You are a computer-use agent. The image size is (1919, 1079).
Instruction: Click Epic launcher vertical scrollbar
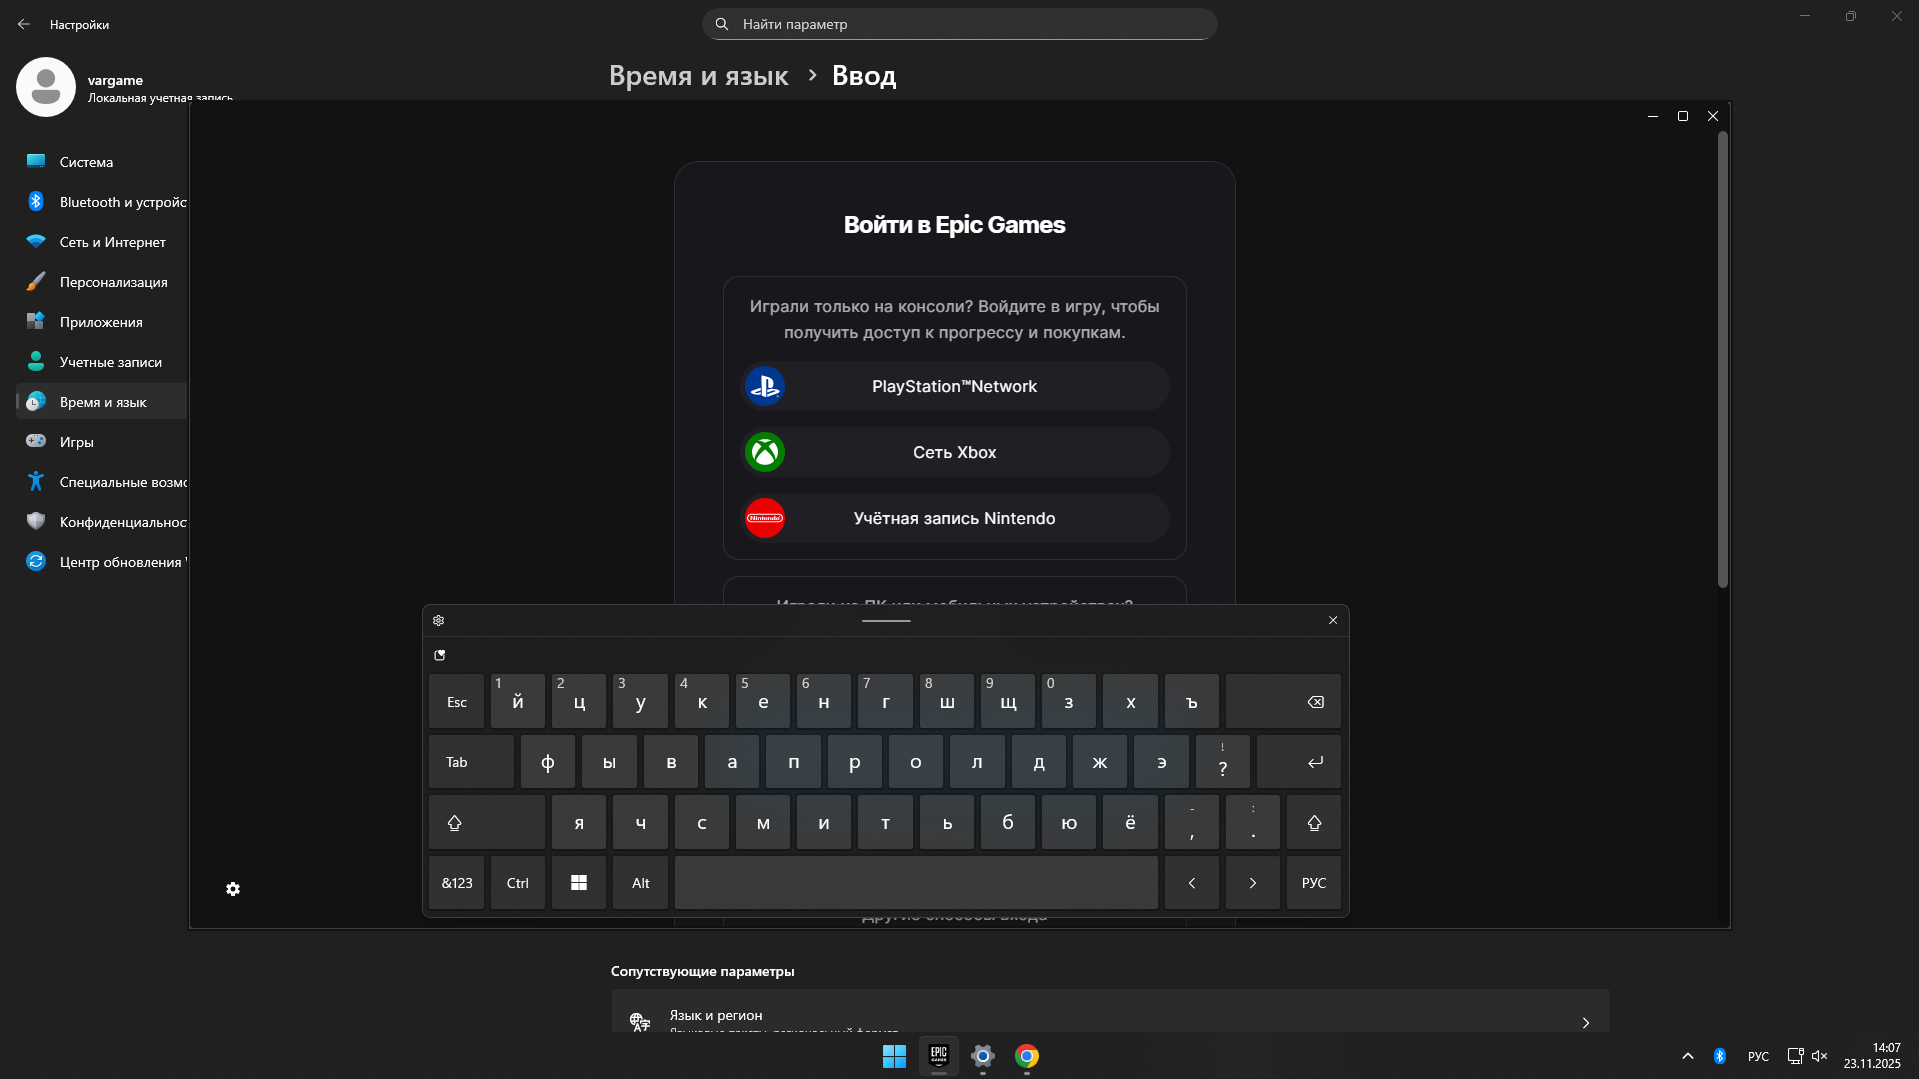[x=1722, y=360]
